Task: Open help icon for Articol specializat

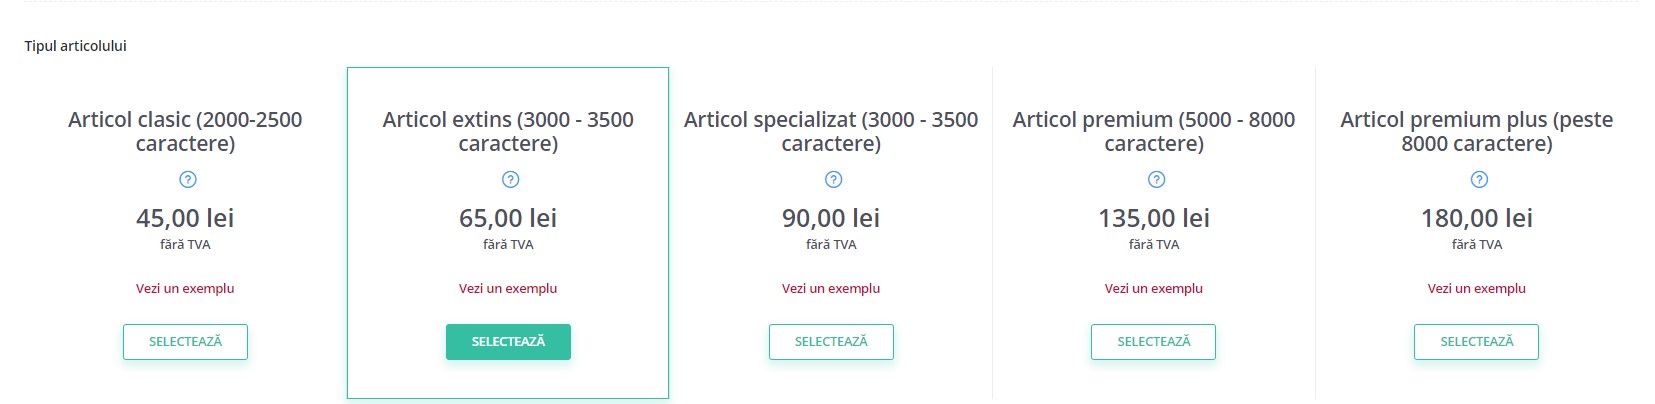Action: (x=833, y=180)
